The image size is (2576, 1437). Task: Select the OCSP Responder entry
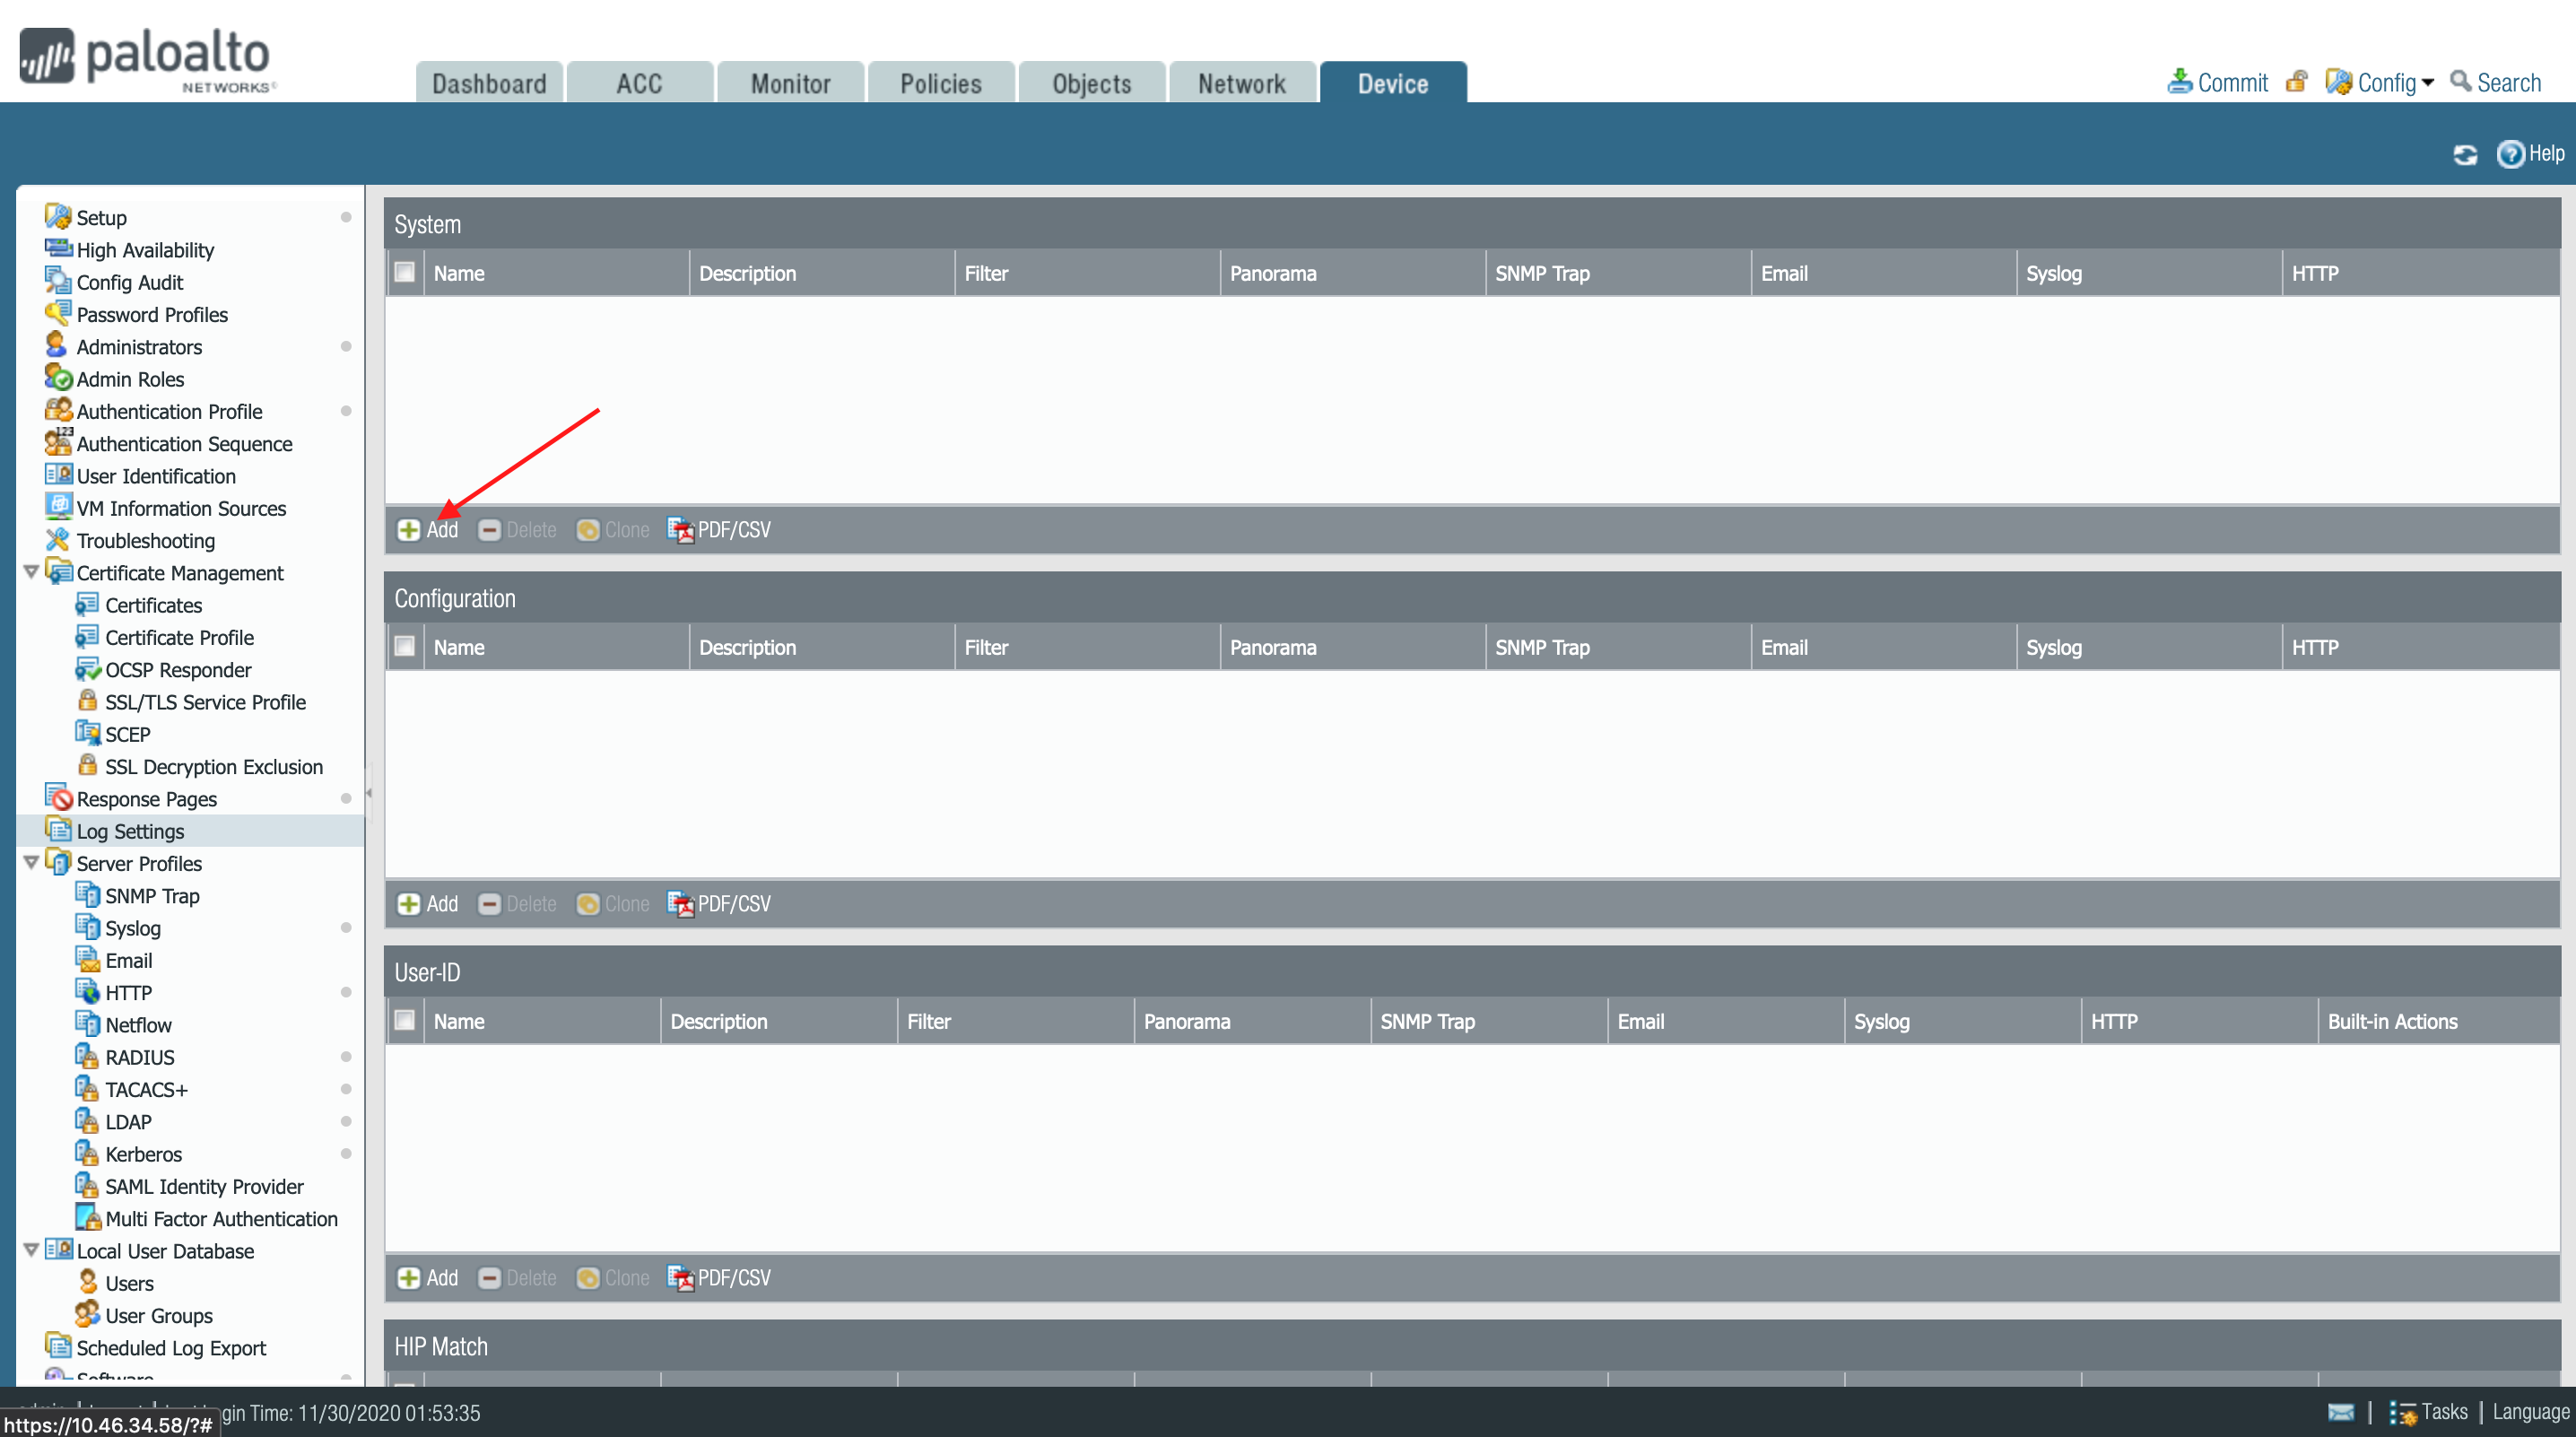point(178,669)
